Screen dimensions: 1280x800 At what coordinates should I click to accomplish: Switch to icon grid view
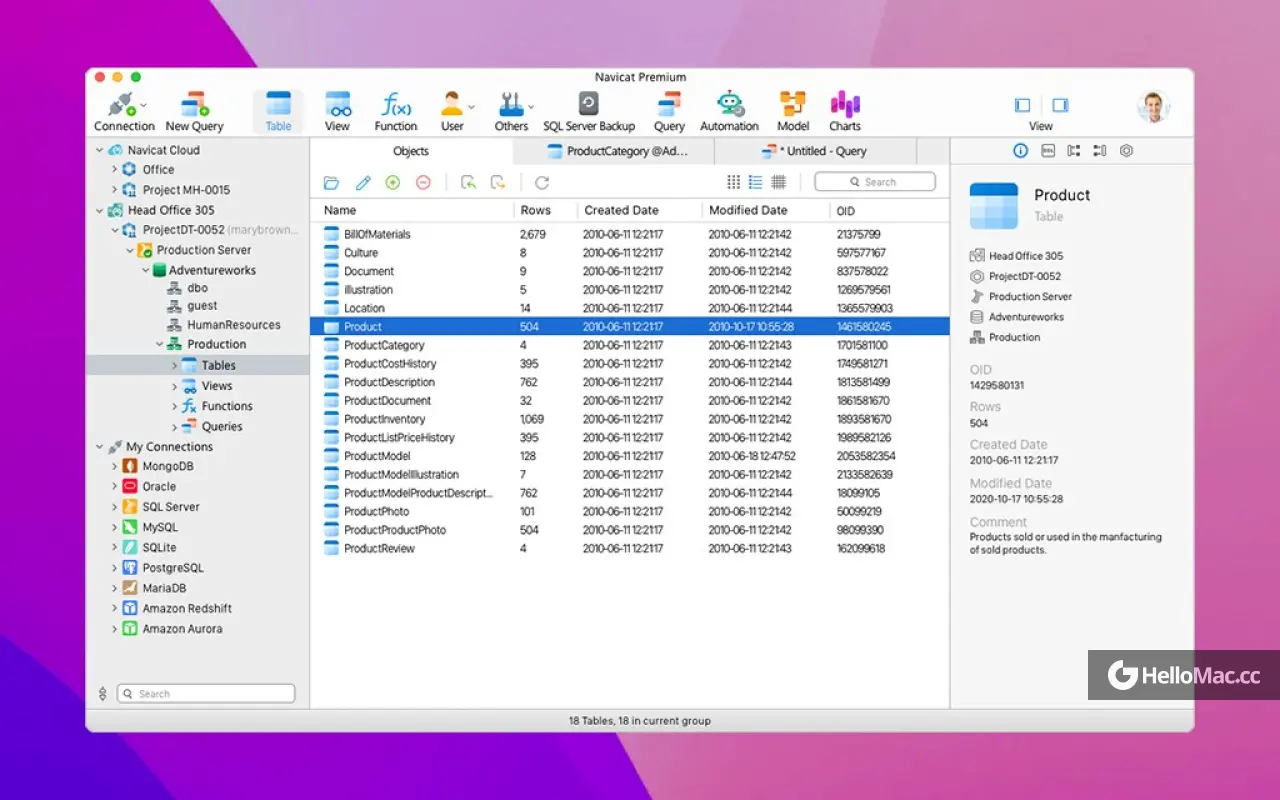734,182
